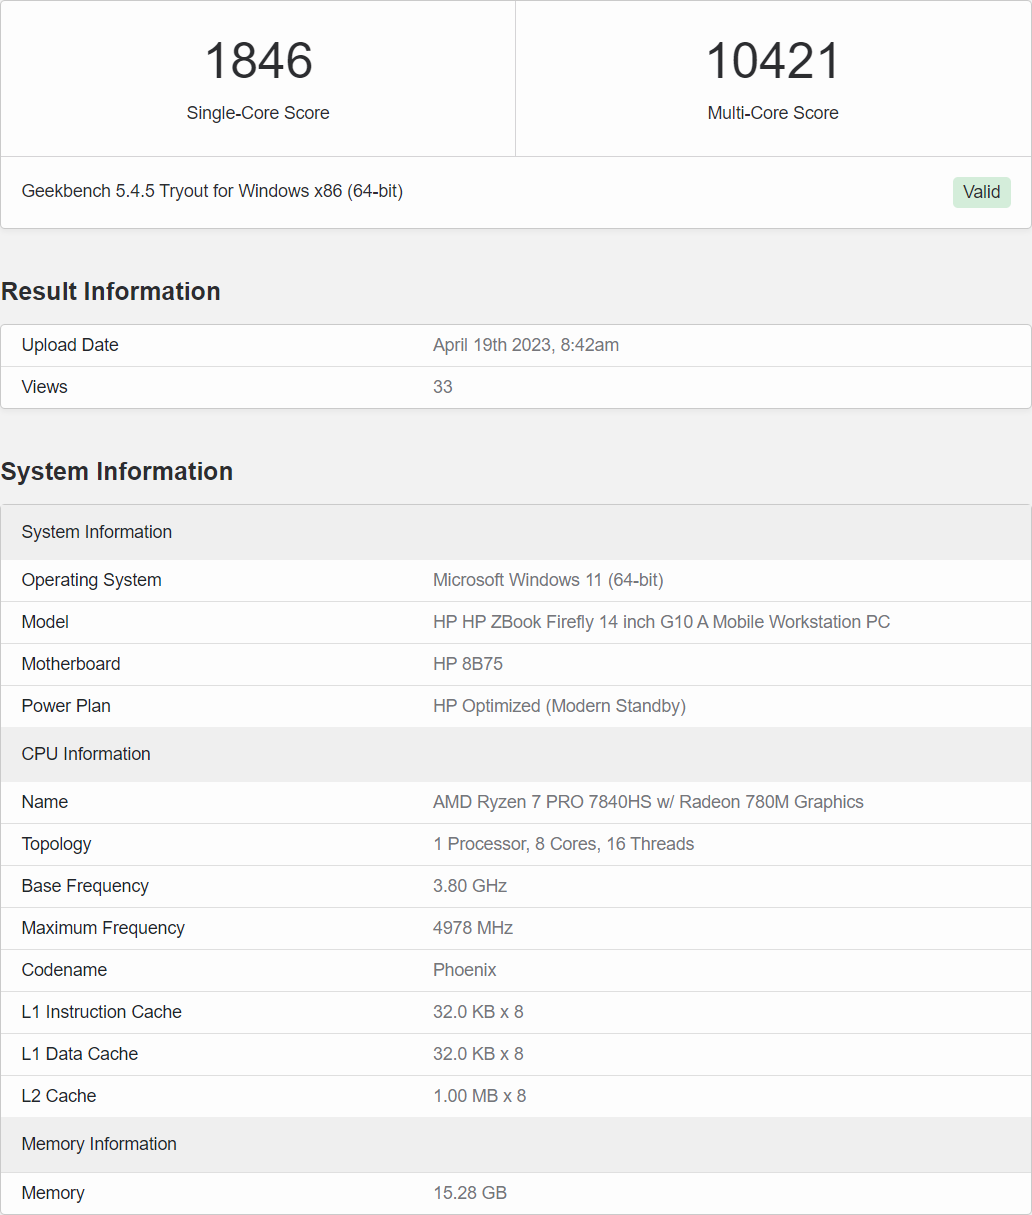Click the upload date value April 19th 2023
This screenshot has width=1032, height=1215.
525,345
